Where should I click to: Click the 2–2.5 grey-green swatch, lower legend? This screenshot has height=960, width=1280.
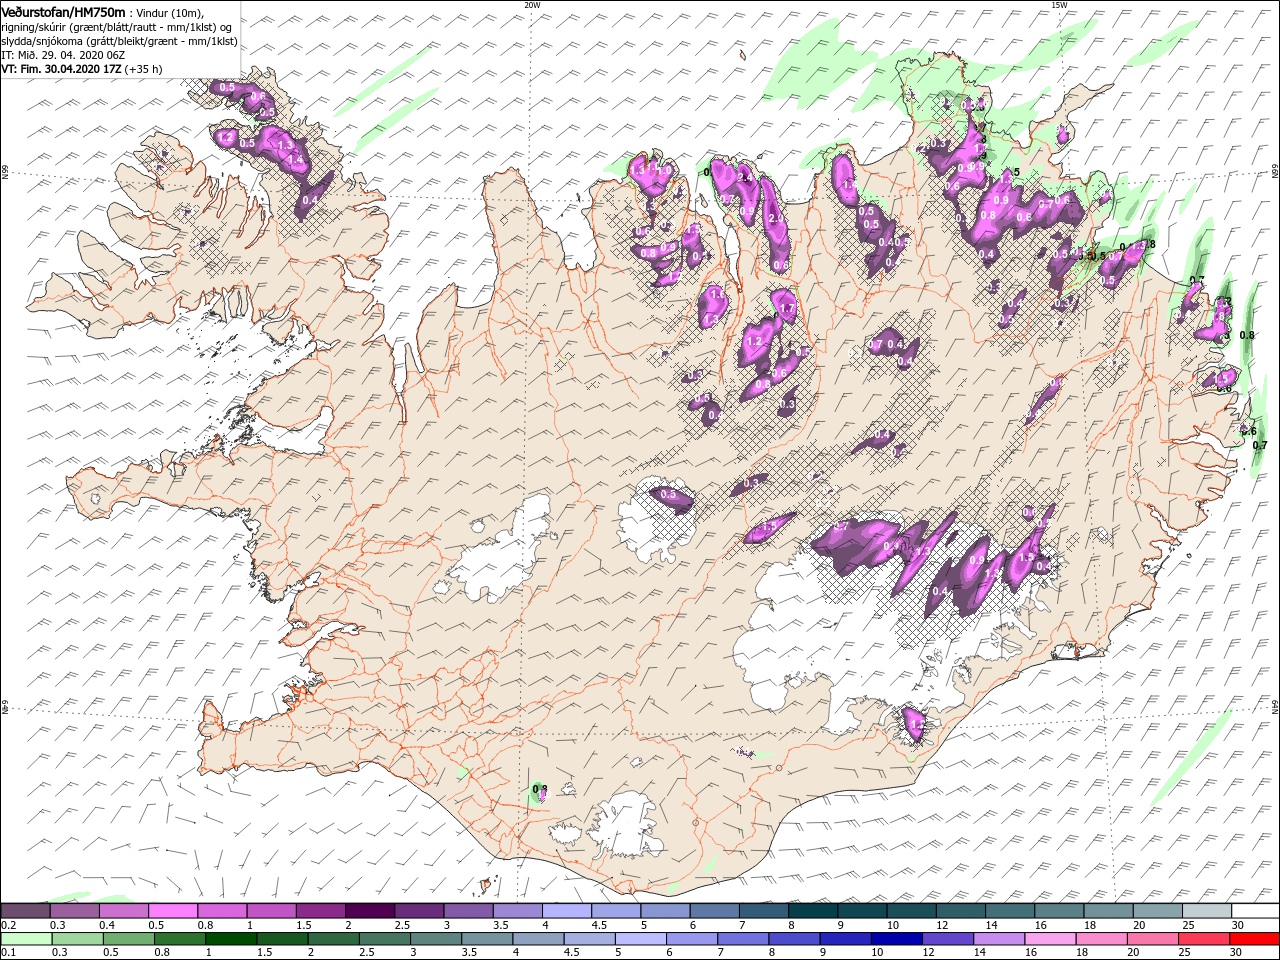coord(332,939)
